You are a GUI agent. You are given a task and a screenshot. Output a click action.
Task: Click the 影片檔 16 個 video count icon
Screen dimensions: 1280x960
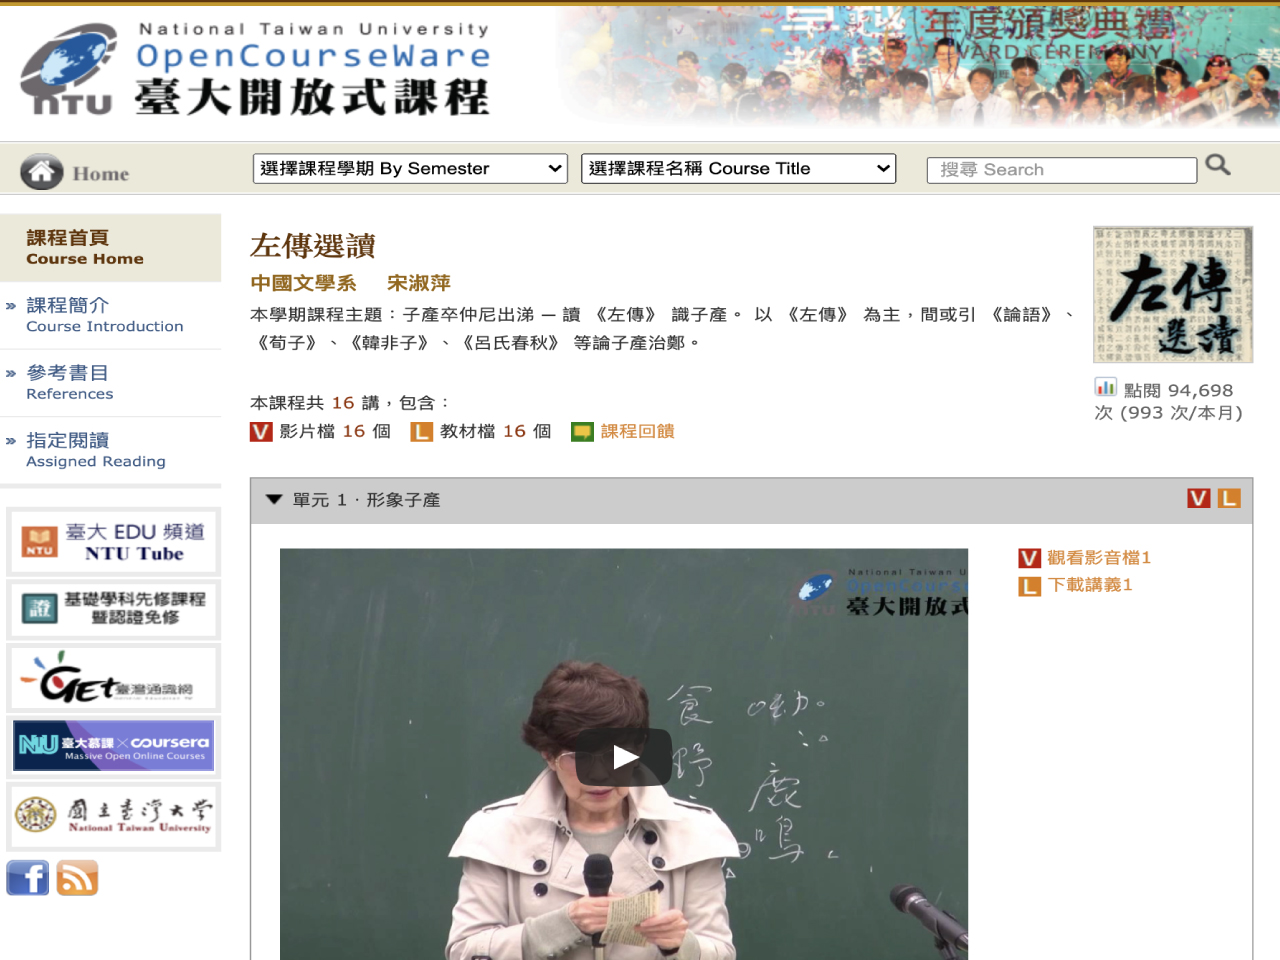(261, 432)
